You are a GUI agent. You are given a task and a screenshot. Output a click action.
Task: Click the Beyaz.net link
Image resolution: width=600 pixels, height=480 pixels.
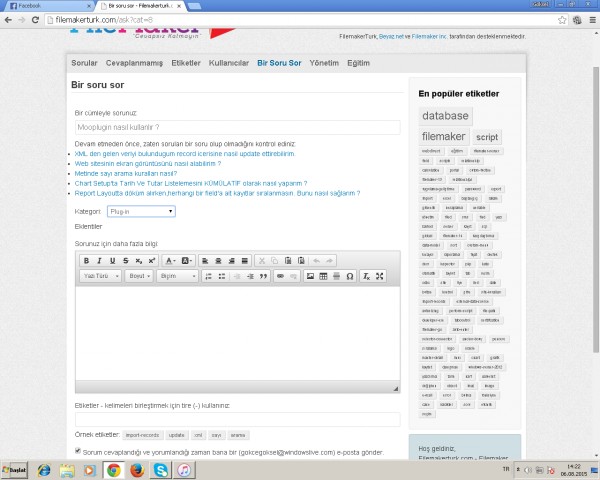click(391, 37)
